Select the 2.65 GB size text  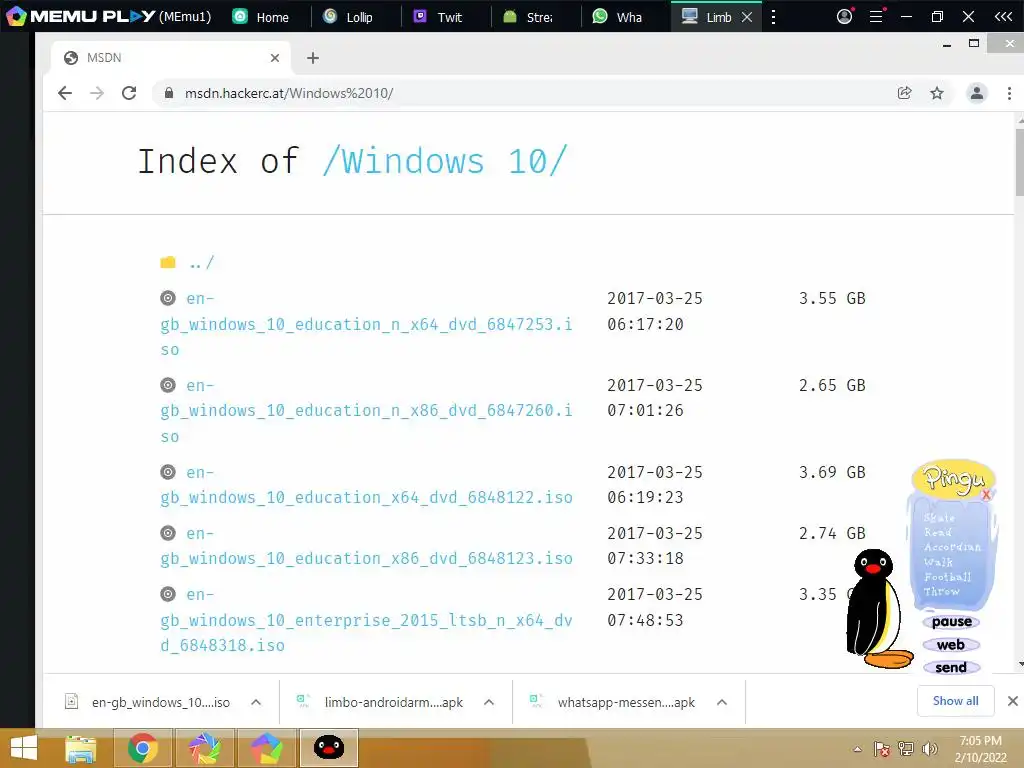pos(832,385)
